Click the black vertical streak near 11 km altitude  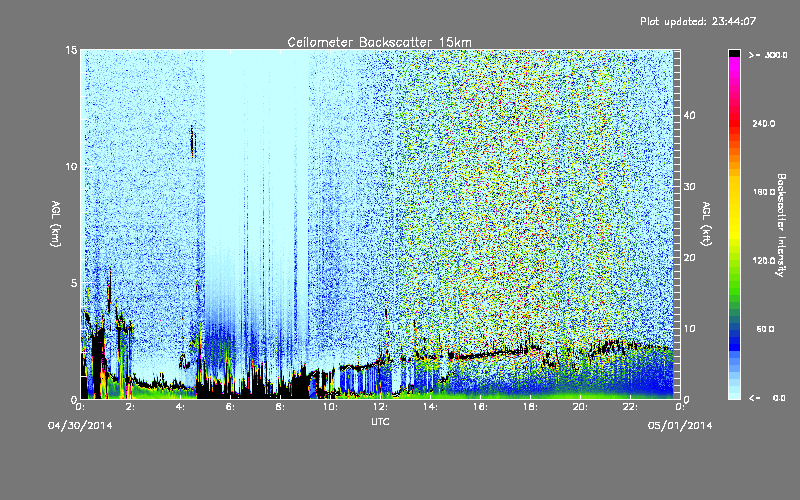click(x=192, y=141)
